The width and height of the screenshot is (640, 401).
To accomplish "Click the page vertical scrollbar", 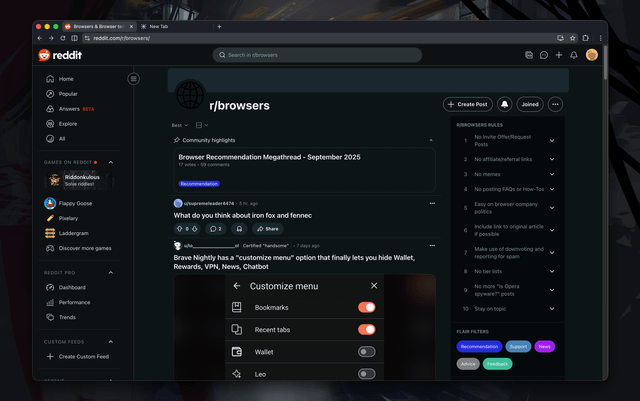I will click(605, 62).
